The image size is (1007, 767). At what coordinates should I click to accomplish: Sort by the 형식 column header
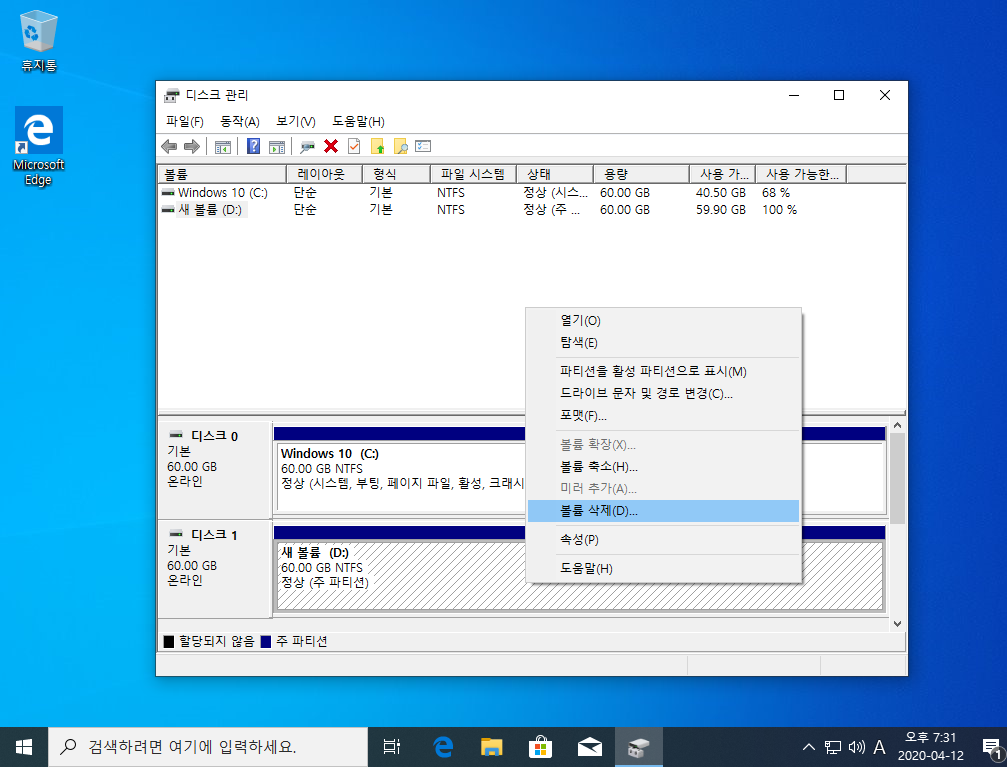[x=396, y=174]
